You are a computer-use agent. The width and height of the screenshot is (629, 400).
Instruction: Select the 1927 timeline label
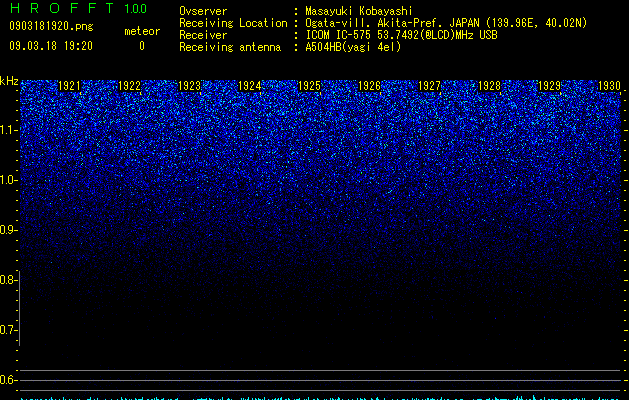tap(429, 86)
